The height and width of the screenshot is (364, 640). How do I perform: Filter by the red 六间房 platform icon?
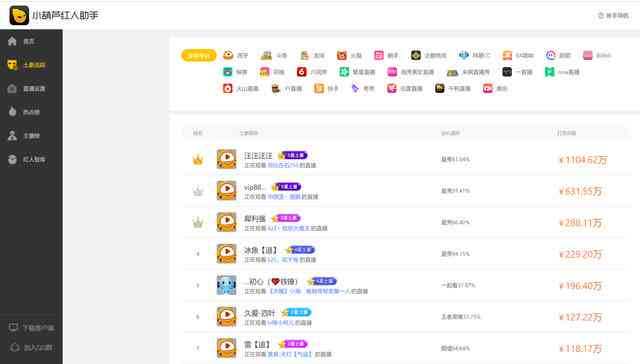[302, 72]
